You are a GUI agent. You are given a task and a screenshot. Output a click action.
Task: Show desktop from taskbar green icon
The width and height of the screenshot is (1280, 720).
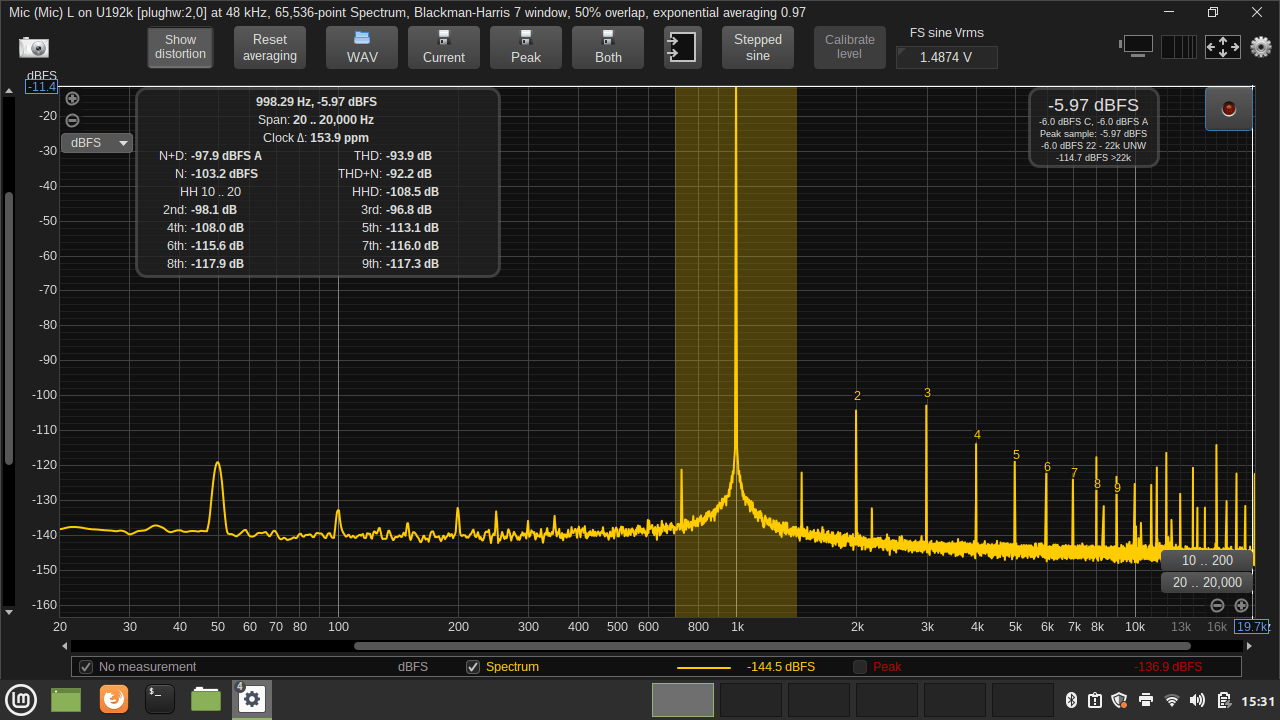66,699
